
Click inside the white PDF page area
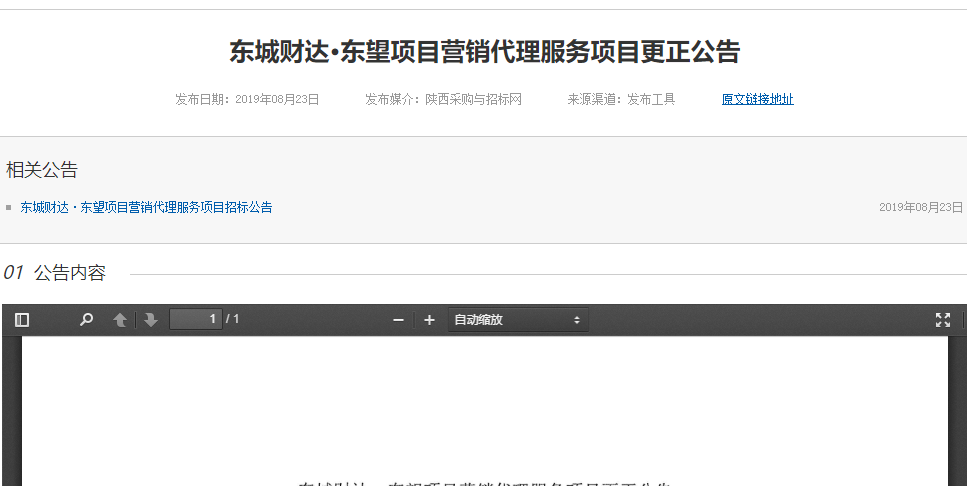[x=484, y=410]
